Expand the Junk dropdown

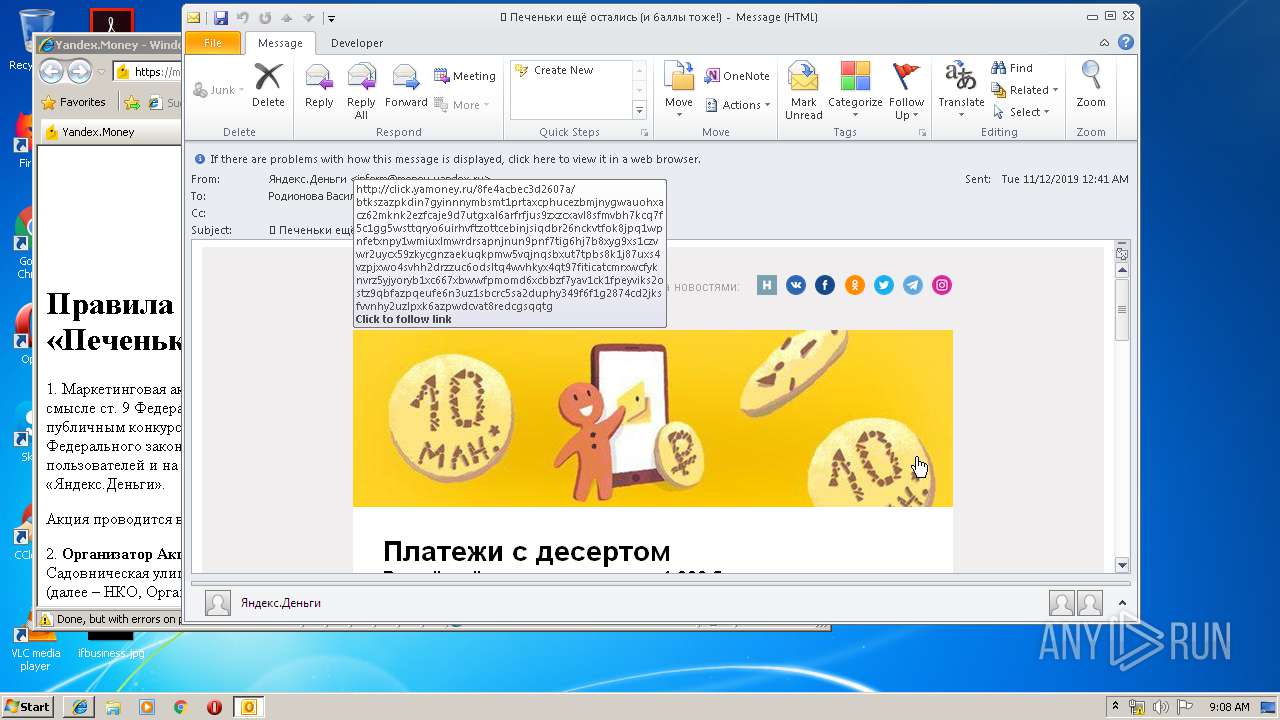click(217, 90)
